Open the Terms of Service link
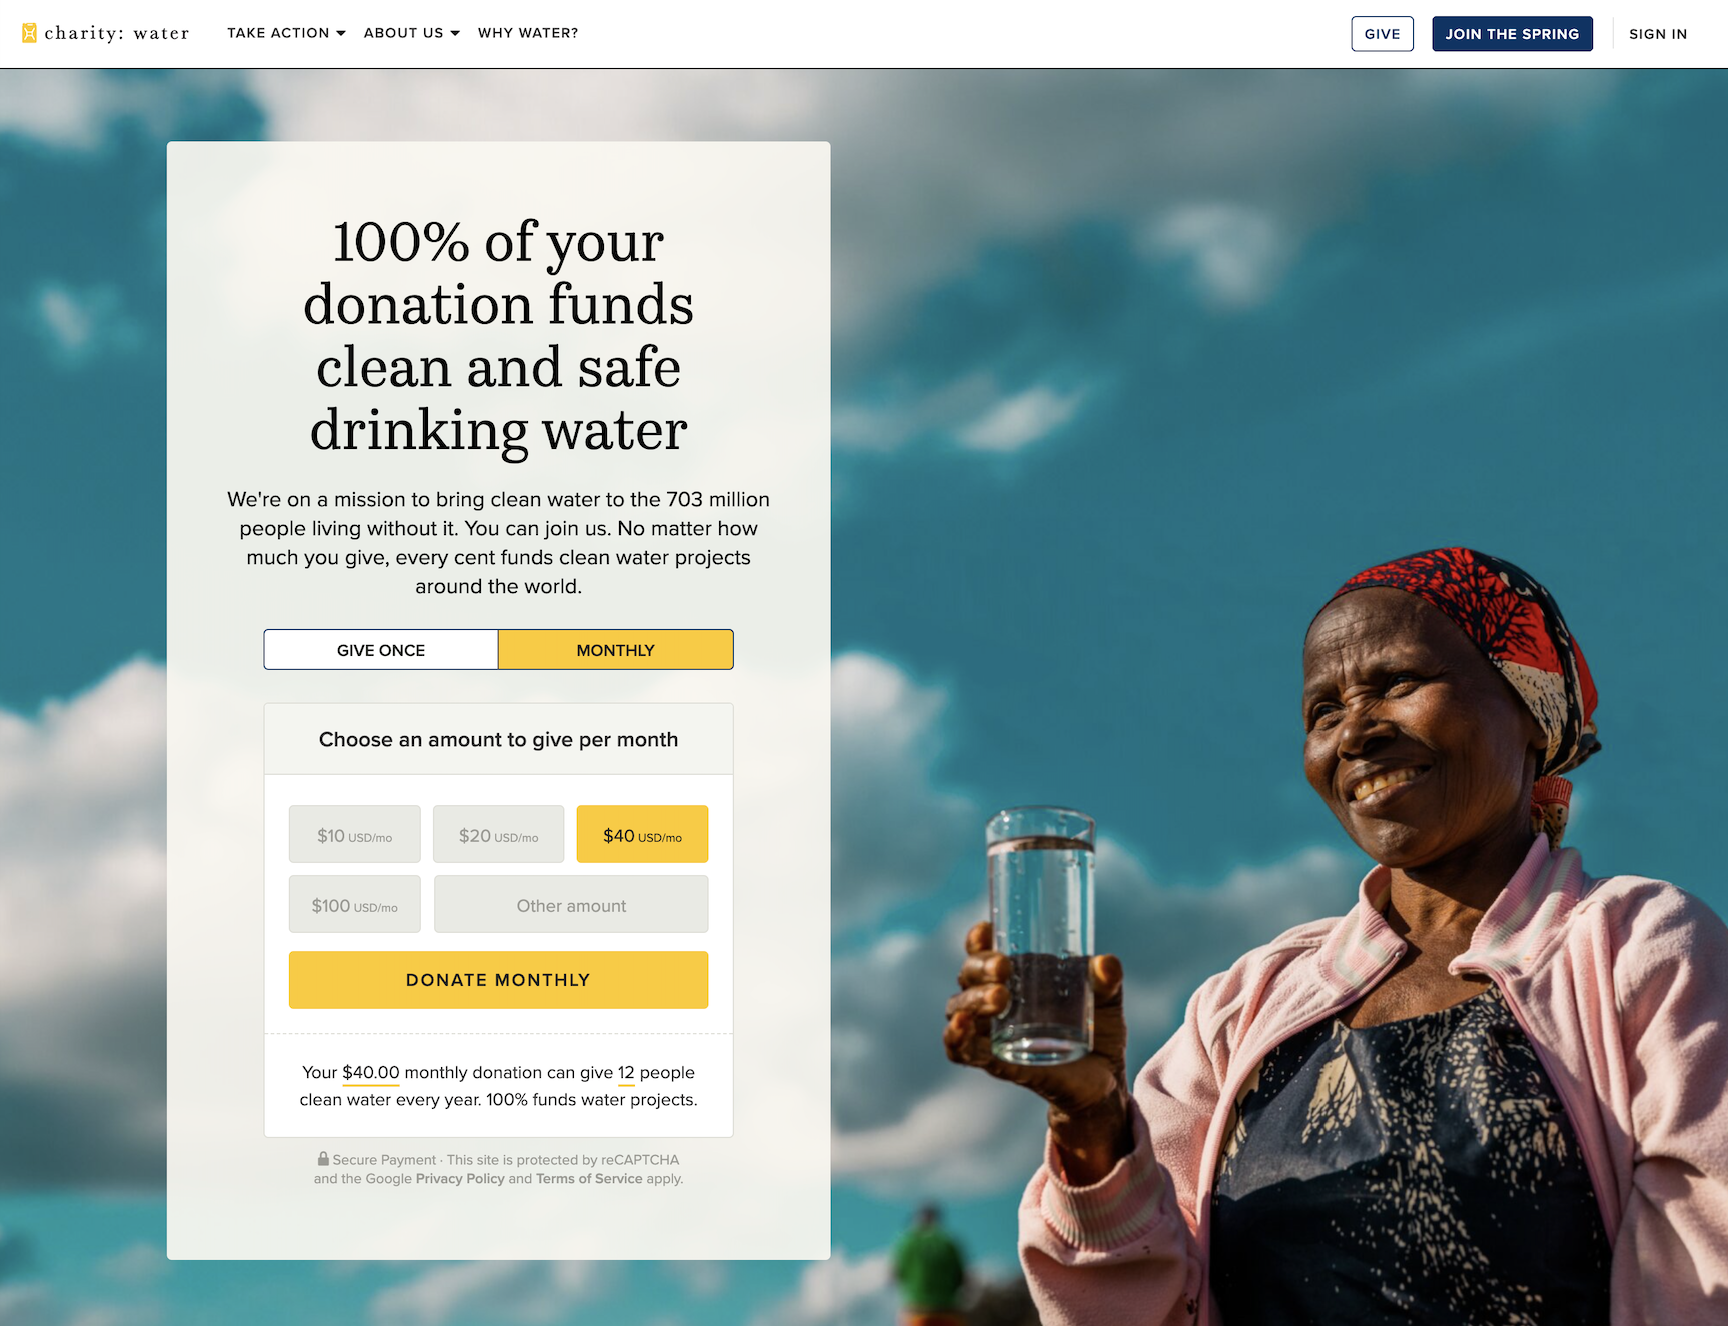 589,1179
